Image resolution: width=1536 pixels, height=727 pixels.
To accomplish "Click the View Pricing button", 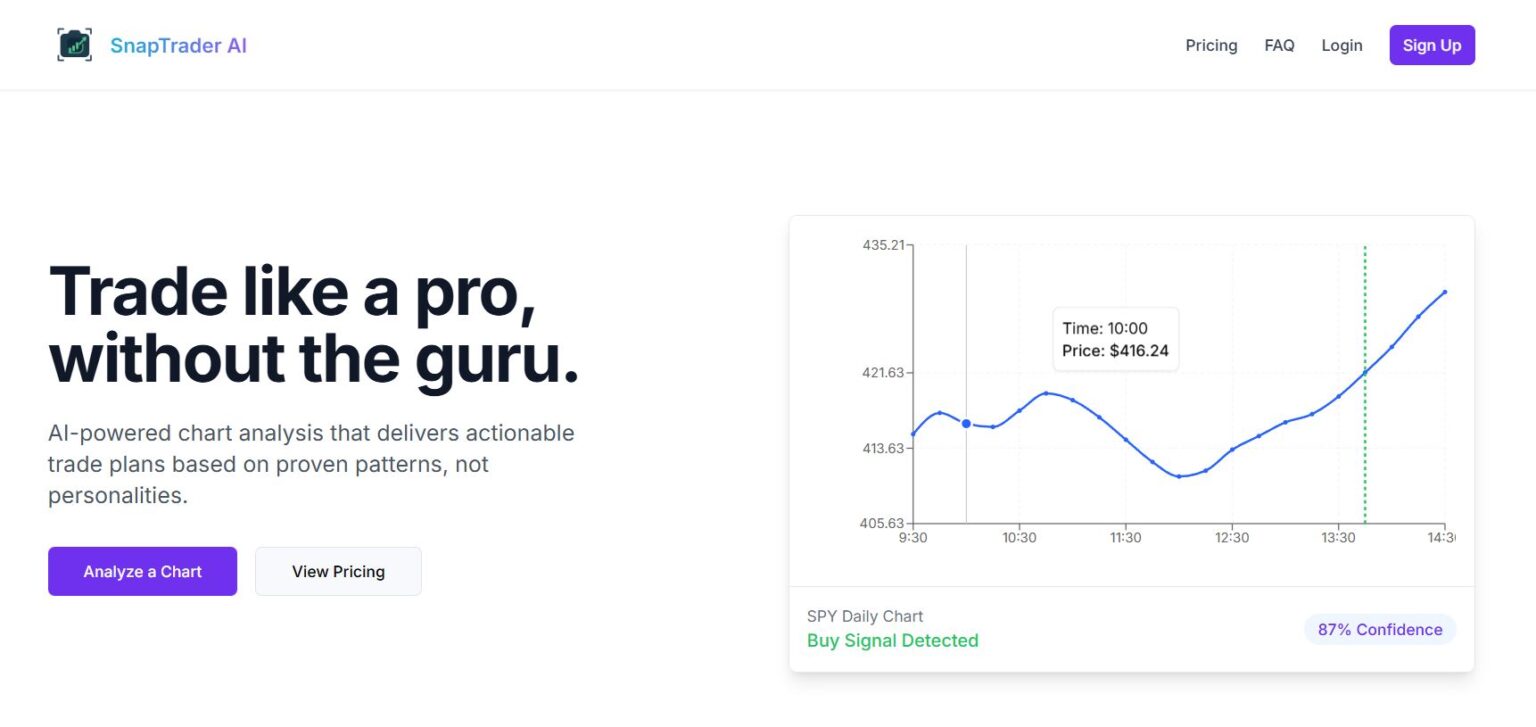I will pyautogui.click(x=338, y=571).
